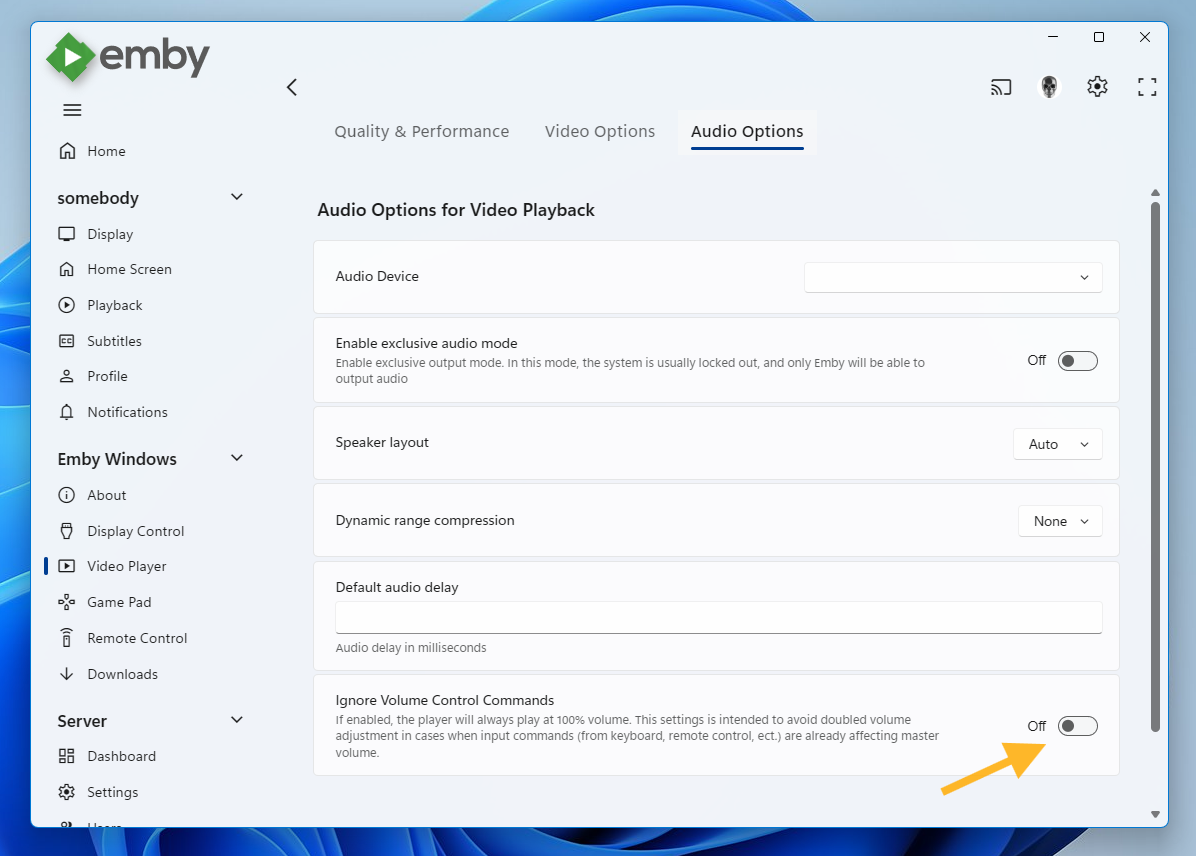Toggle fullscreen mode icon
Image resolution: width=1196 pixels, height=856 pixels.
(x=1146, y=87)
